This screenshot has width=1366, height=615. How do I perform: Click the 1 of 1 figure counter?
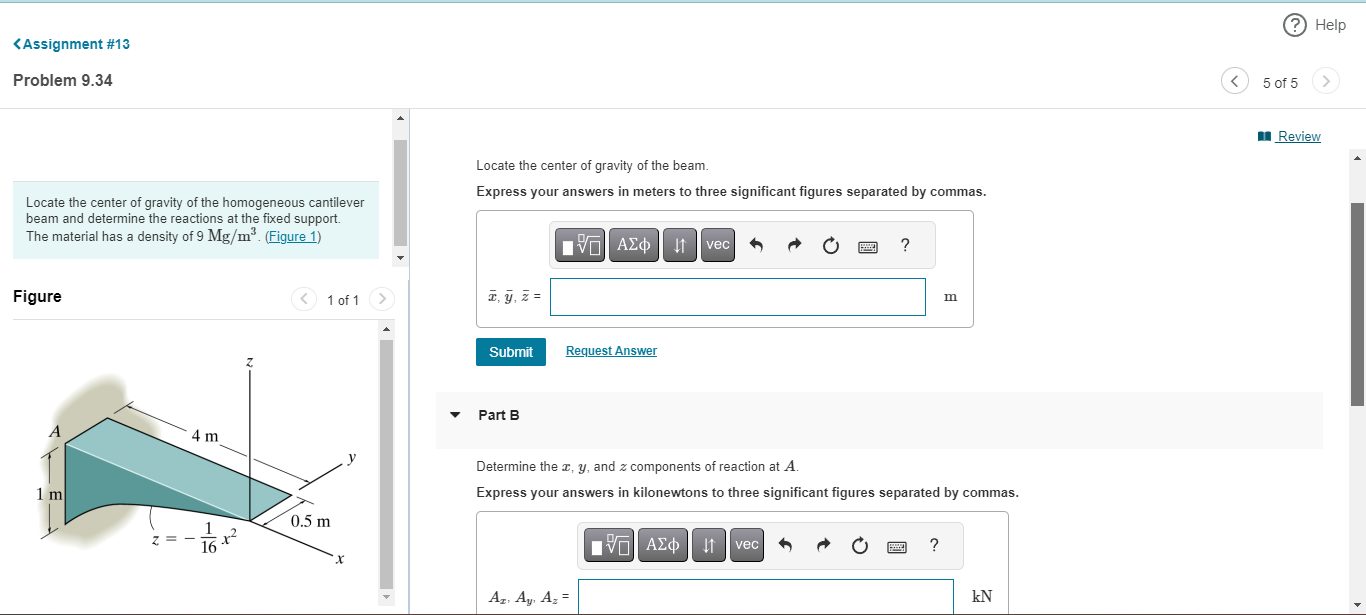[343, 300]
